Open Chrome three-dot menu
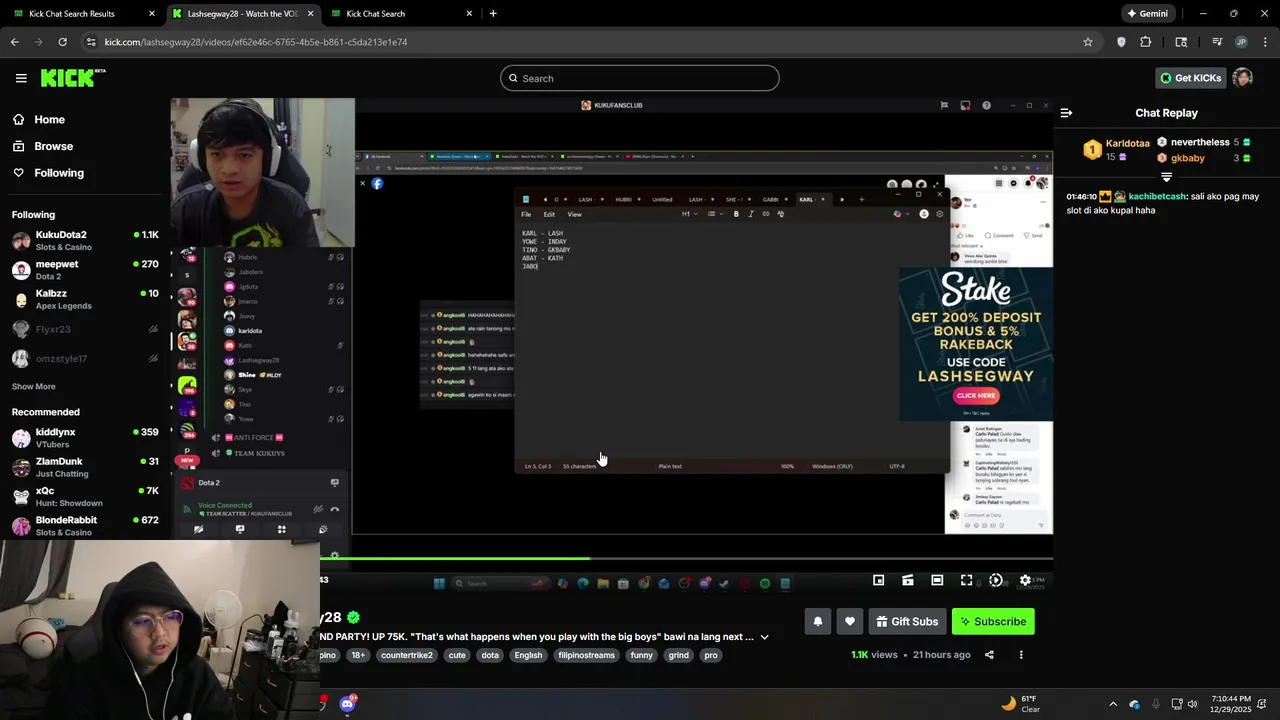 [1266, 42]
